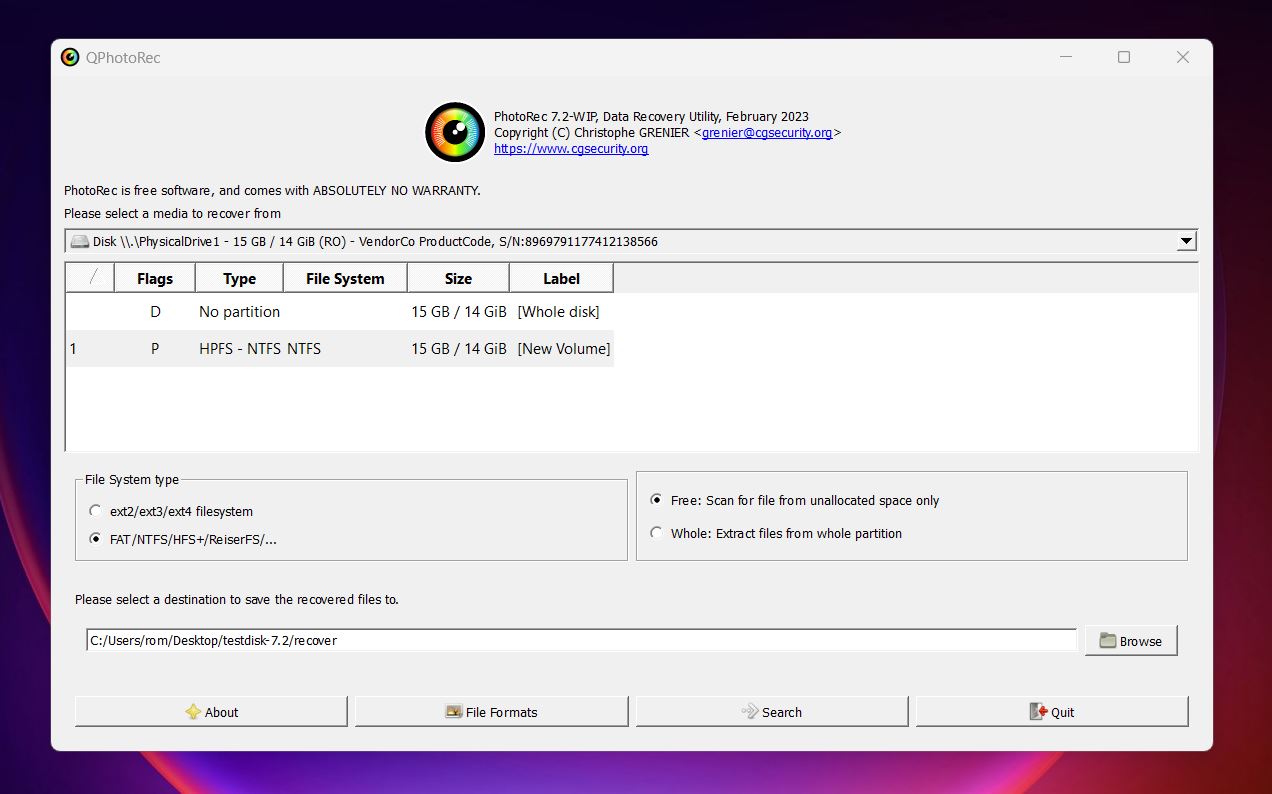Minimize the QPhotoRec window

point(1066,57)
